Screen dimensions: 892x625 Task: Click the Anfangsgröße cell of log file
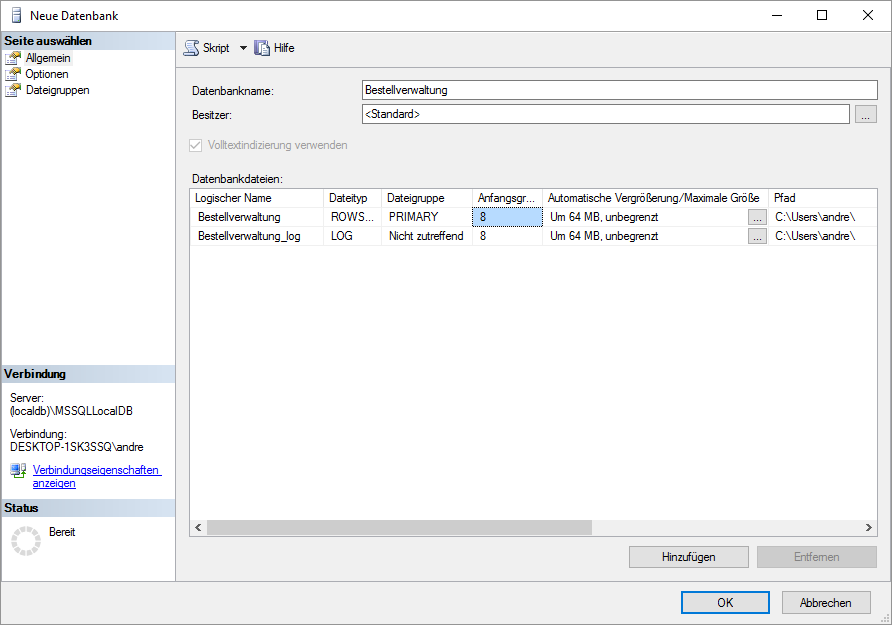pyautogui.click(x=507, y=237)
